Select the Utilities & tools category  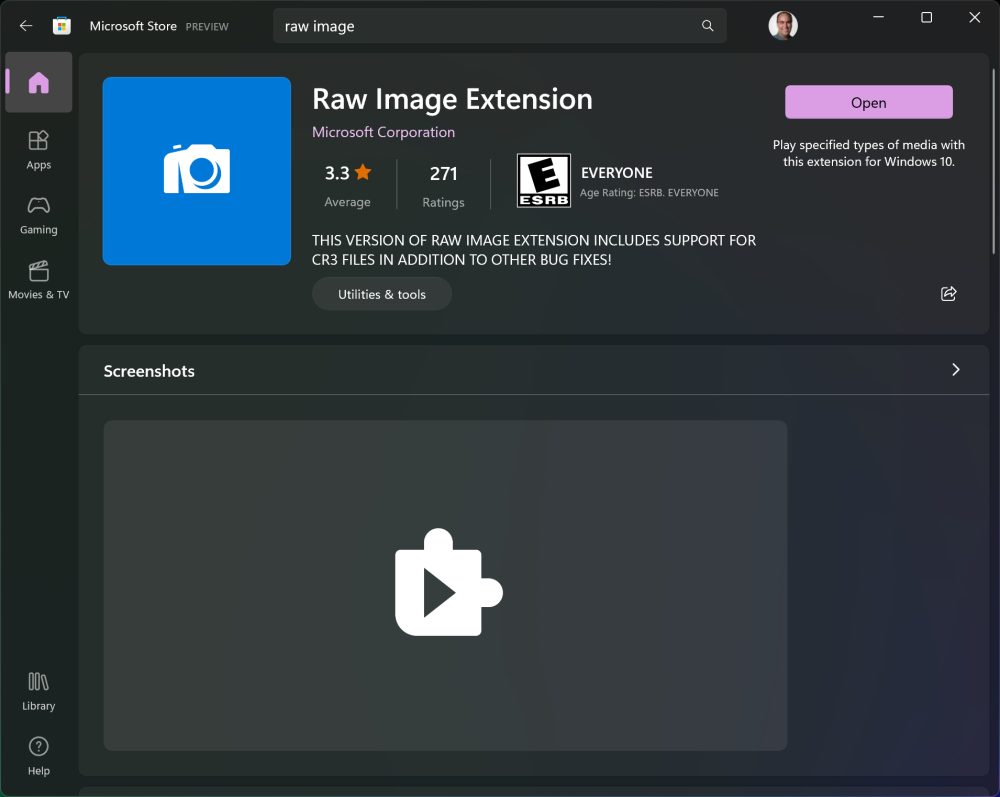tap(382, 294)
